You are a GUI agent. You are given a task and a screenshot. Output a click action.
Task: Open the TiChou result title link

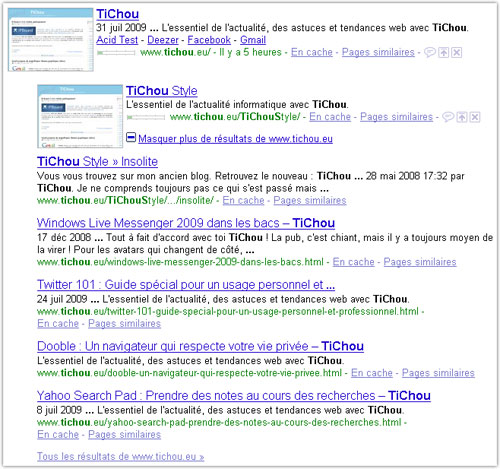point(118,14)
